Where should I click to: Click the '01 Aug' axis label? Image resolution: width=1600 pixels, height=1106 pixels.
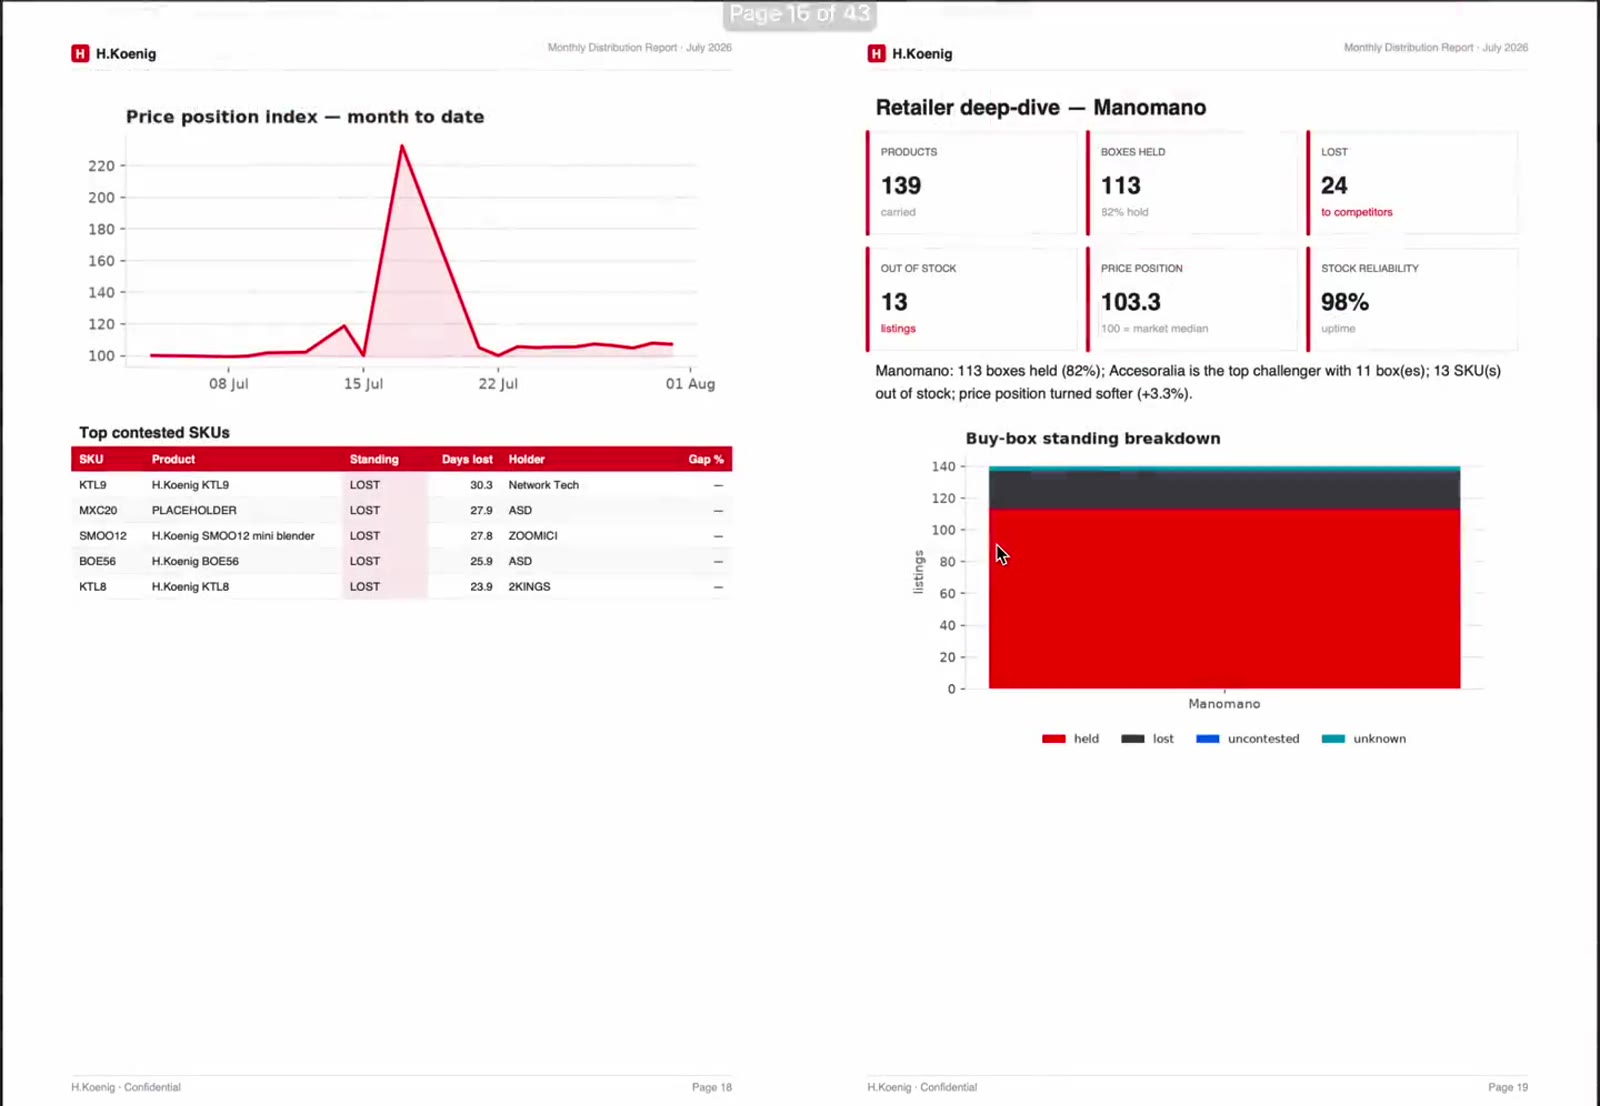pos(690,384)
